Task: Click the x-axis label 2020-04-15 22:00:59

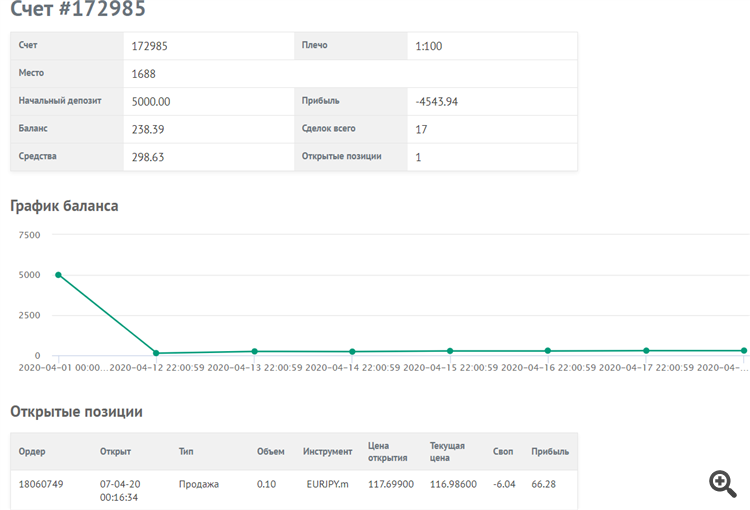Action: (x=450, y=368)
